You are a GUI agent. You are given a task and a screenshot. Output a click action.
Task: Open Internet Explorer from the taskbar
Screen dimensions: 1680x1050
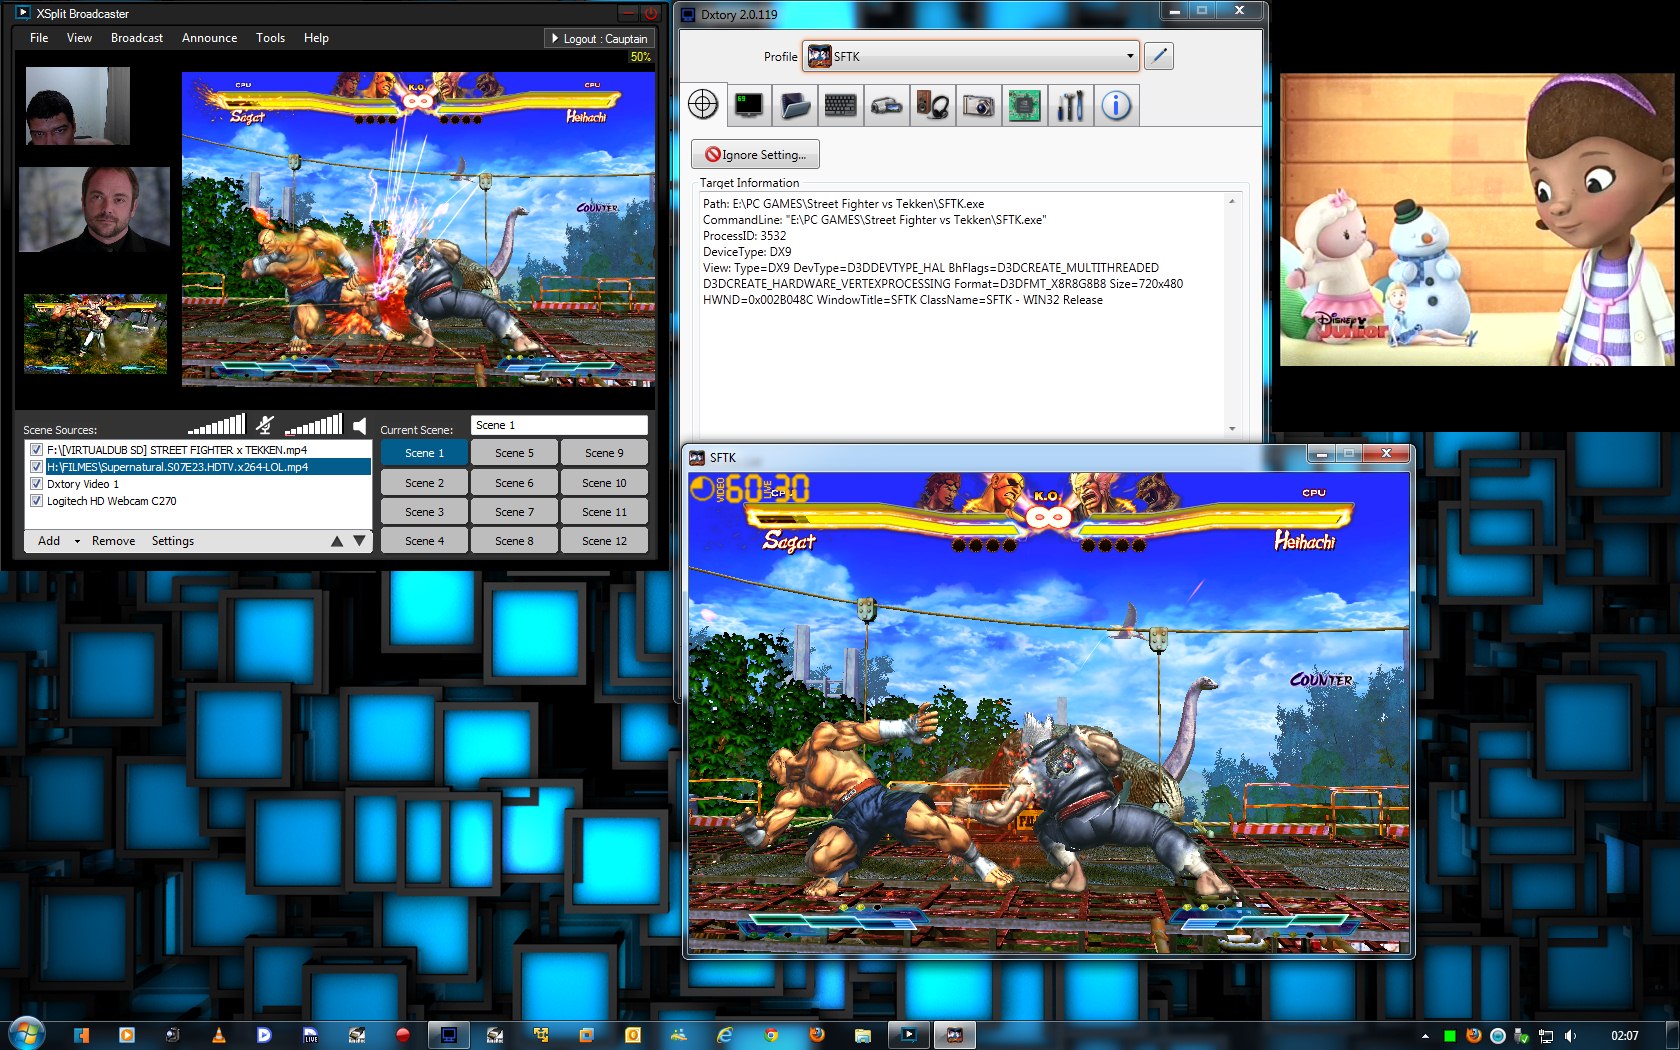[x=725, y=1035]
